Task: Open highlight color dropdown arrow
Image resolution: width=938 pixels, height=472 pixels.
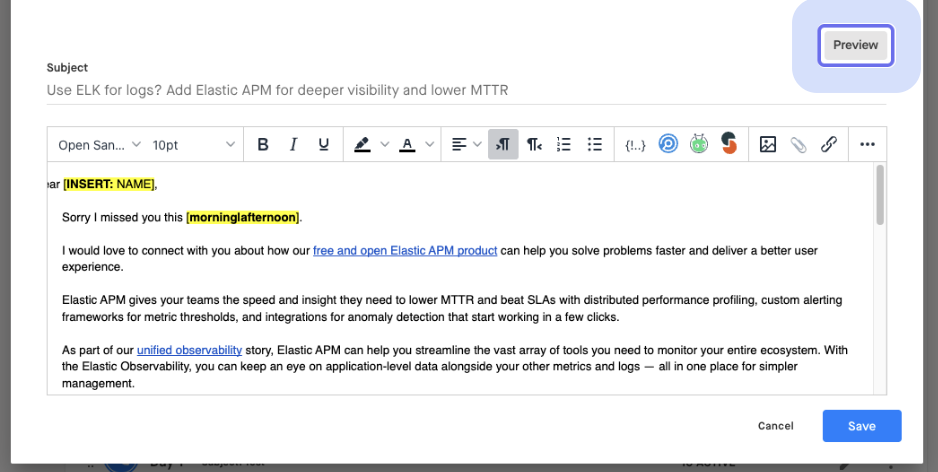Action: (x=385, y=145)
